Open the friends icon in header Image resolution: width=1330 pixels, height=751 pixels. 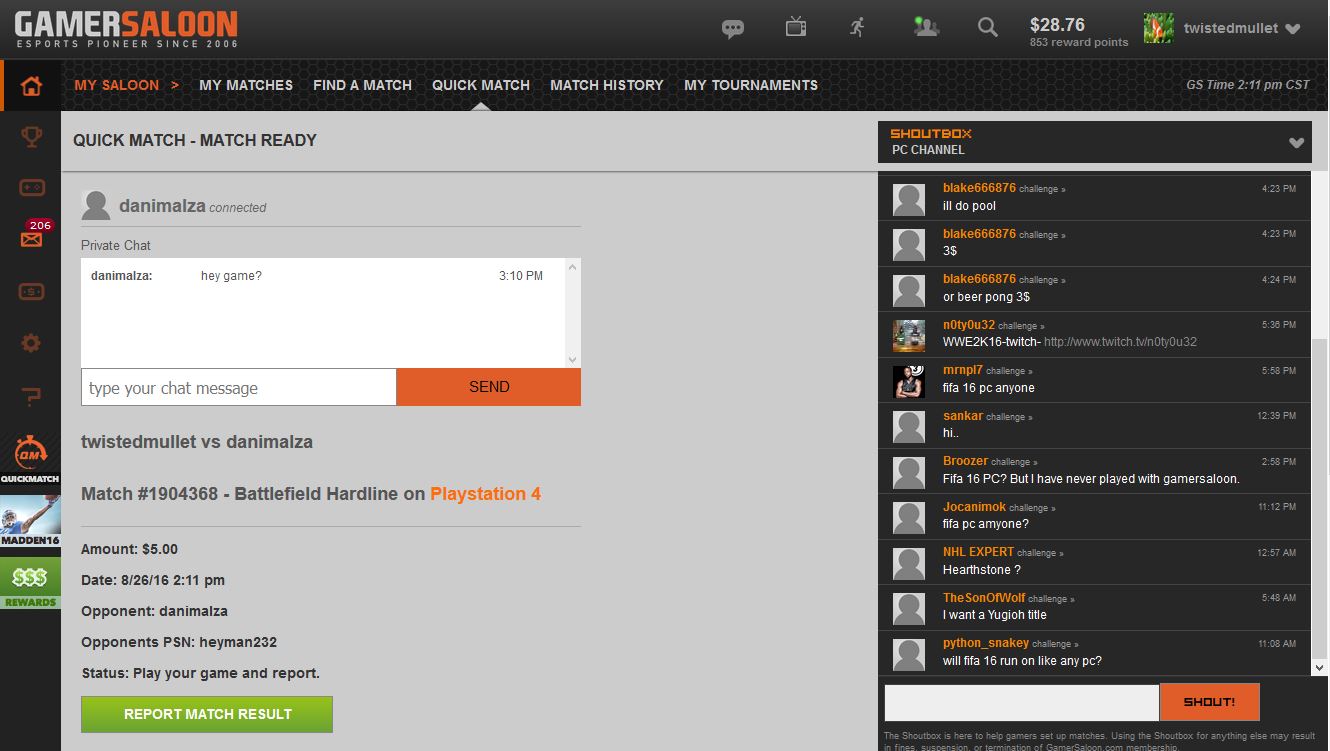click(x=926, y=27)
